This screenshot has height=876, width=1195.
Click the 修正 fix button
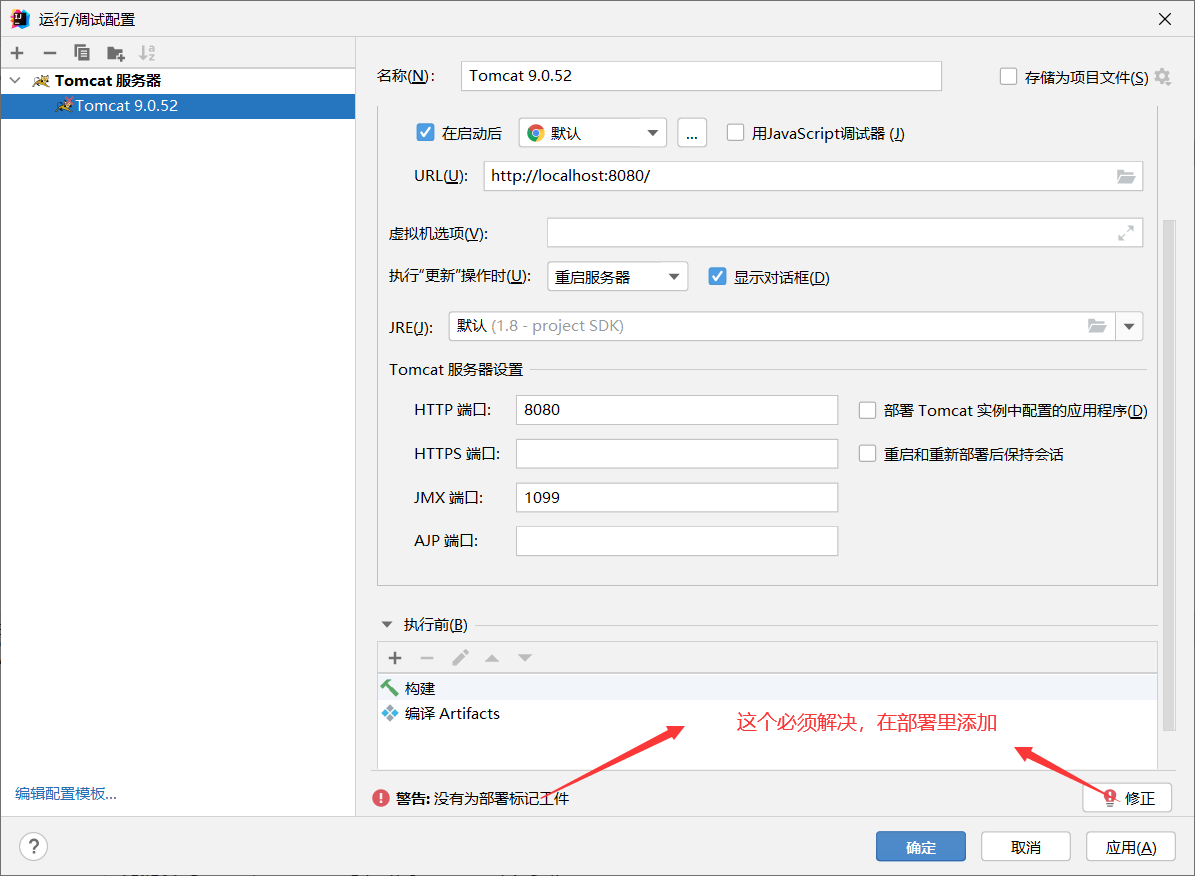pos(1127,798)
